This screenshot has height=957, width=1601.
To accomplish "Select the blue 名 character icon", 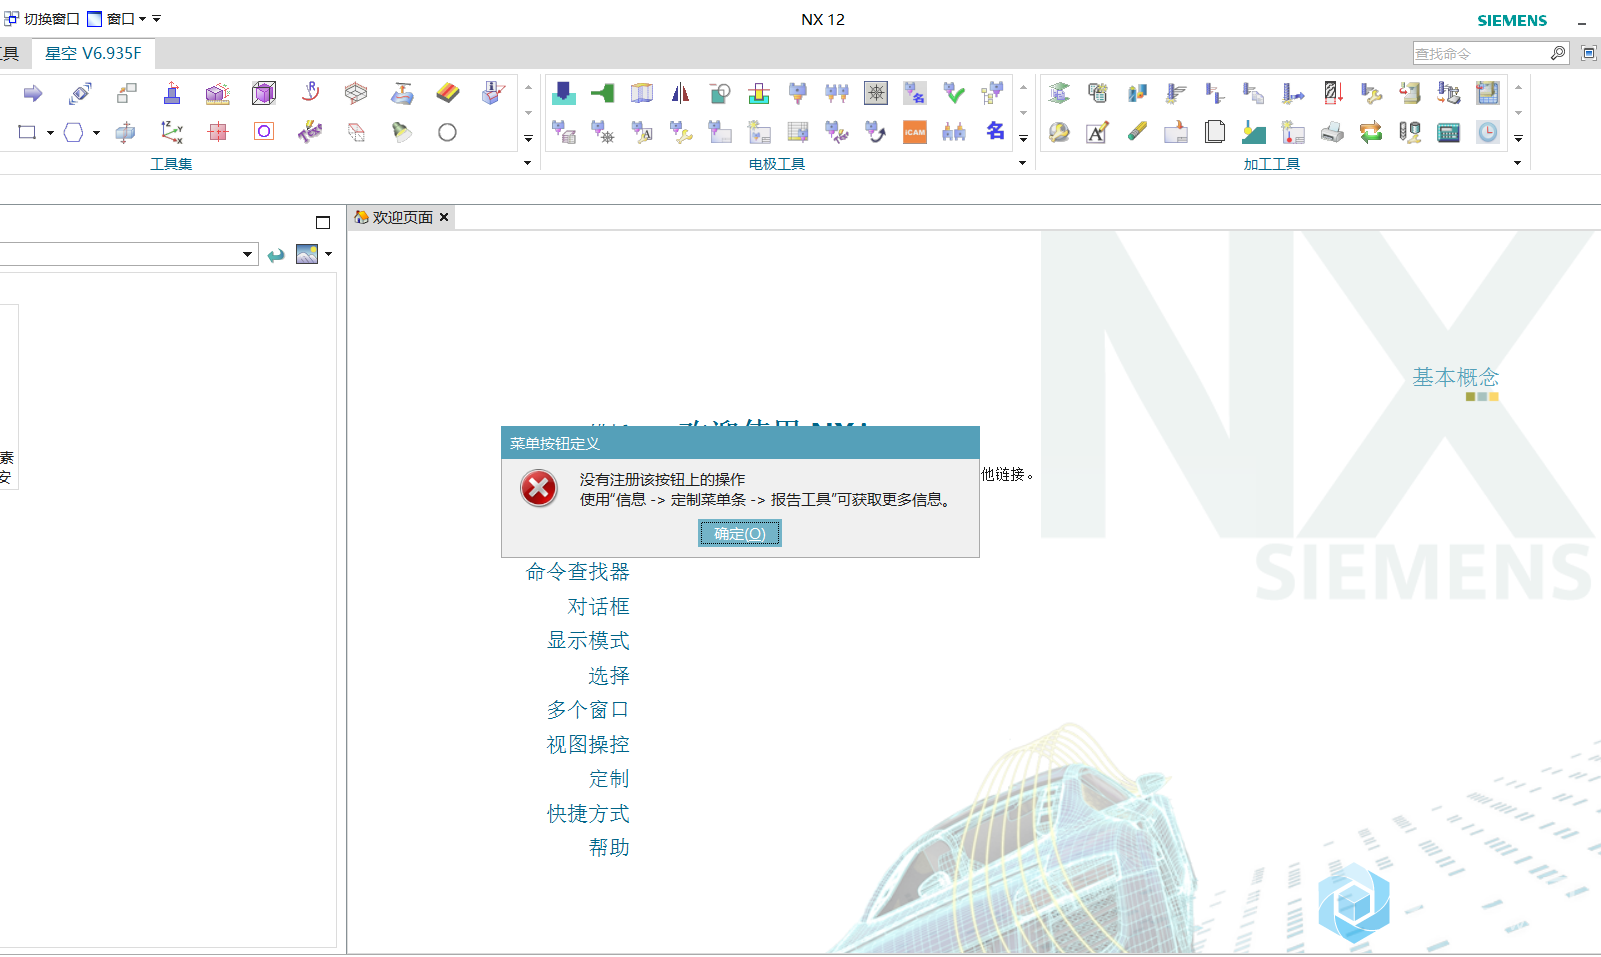I will click(x=995, y=131).
